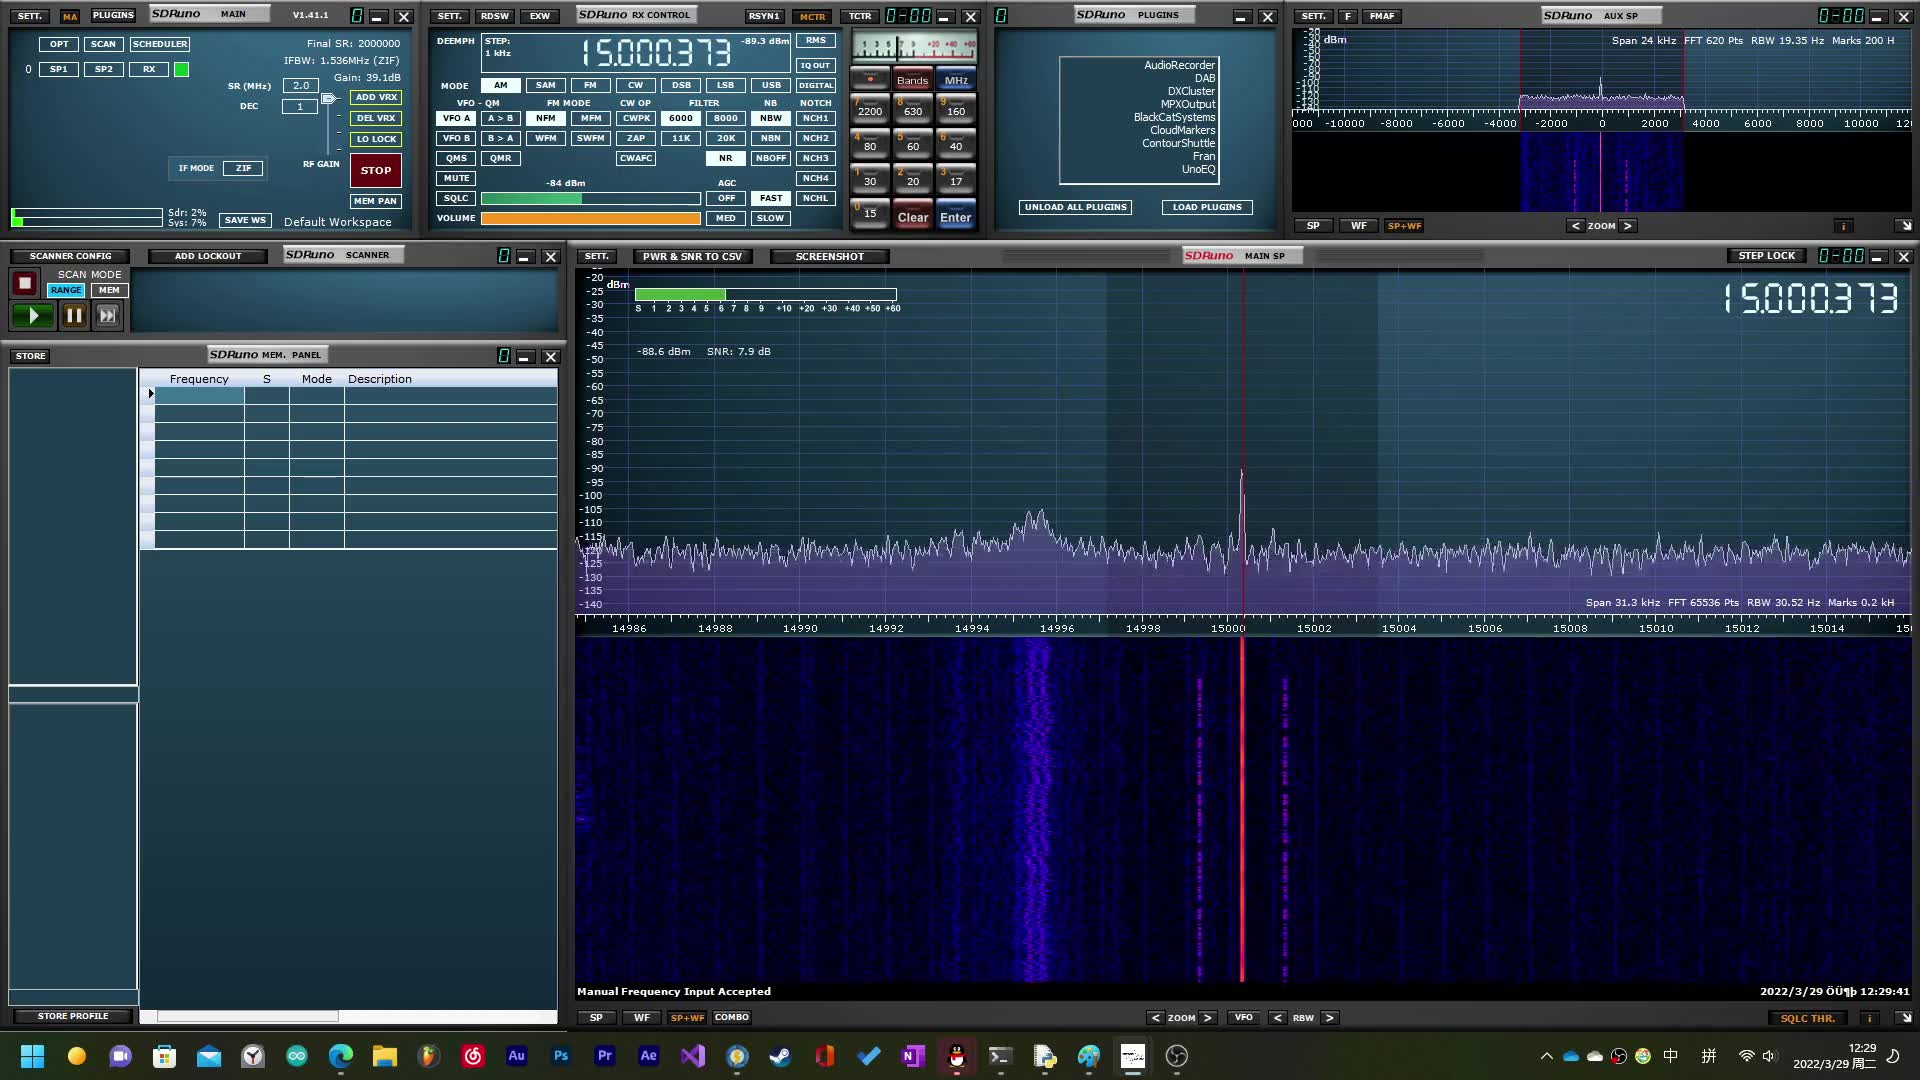Open OBS Studio from taskbar
The width and height of the screenshot is (1920, 1080).
click(x=1177, y=1056)
